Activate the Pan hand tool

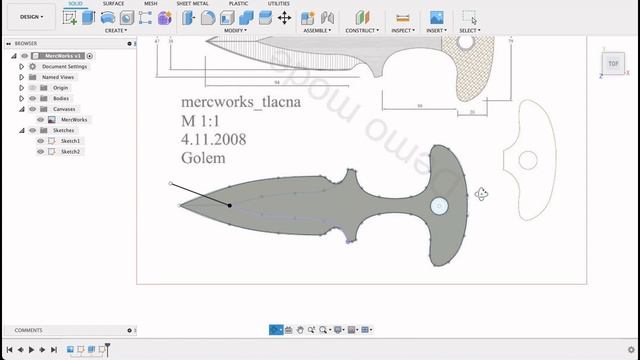click(300, 330)
